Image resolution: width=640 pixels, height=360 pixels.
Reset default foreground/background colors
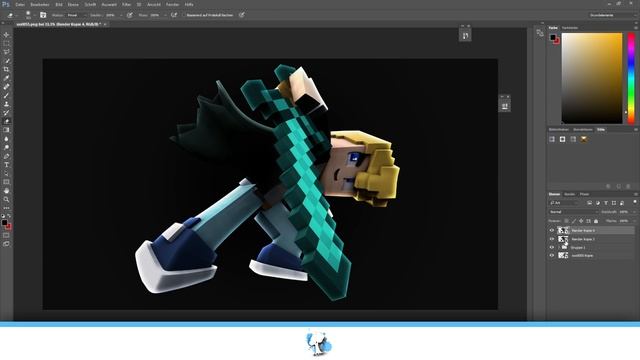click(3, 216)
